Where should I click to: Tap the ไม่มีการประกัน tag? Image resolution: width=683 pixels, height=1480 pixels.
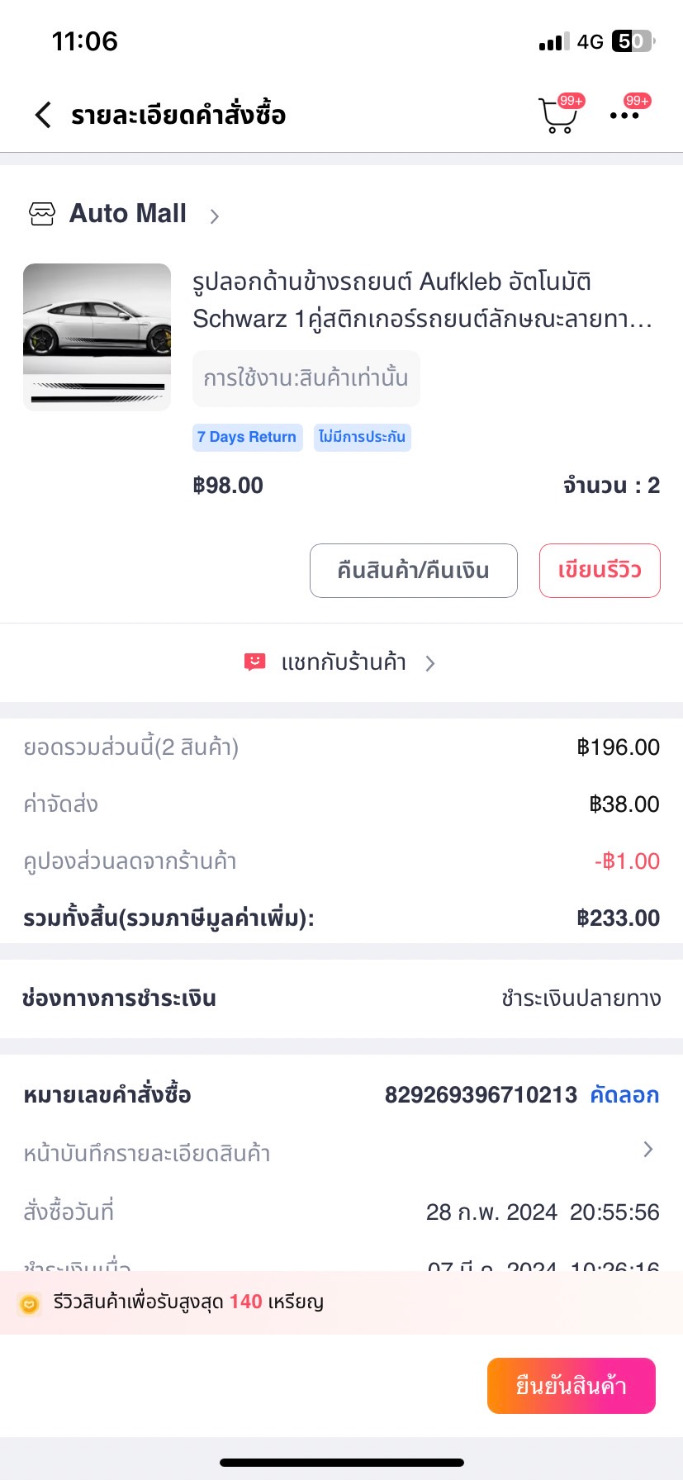pyautogui.click(x=362, y=437)
